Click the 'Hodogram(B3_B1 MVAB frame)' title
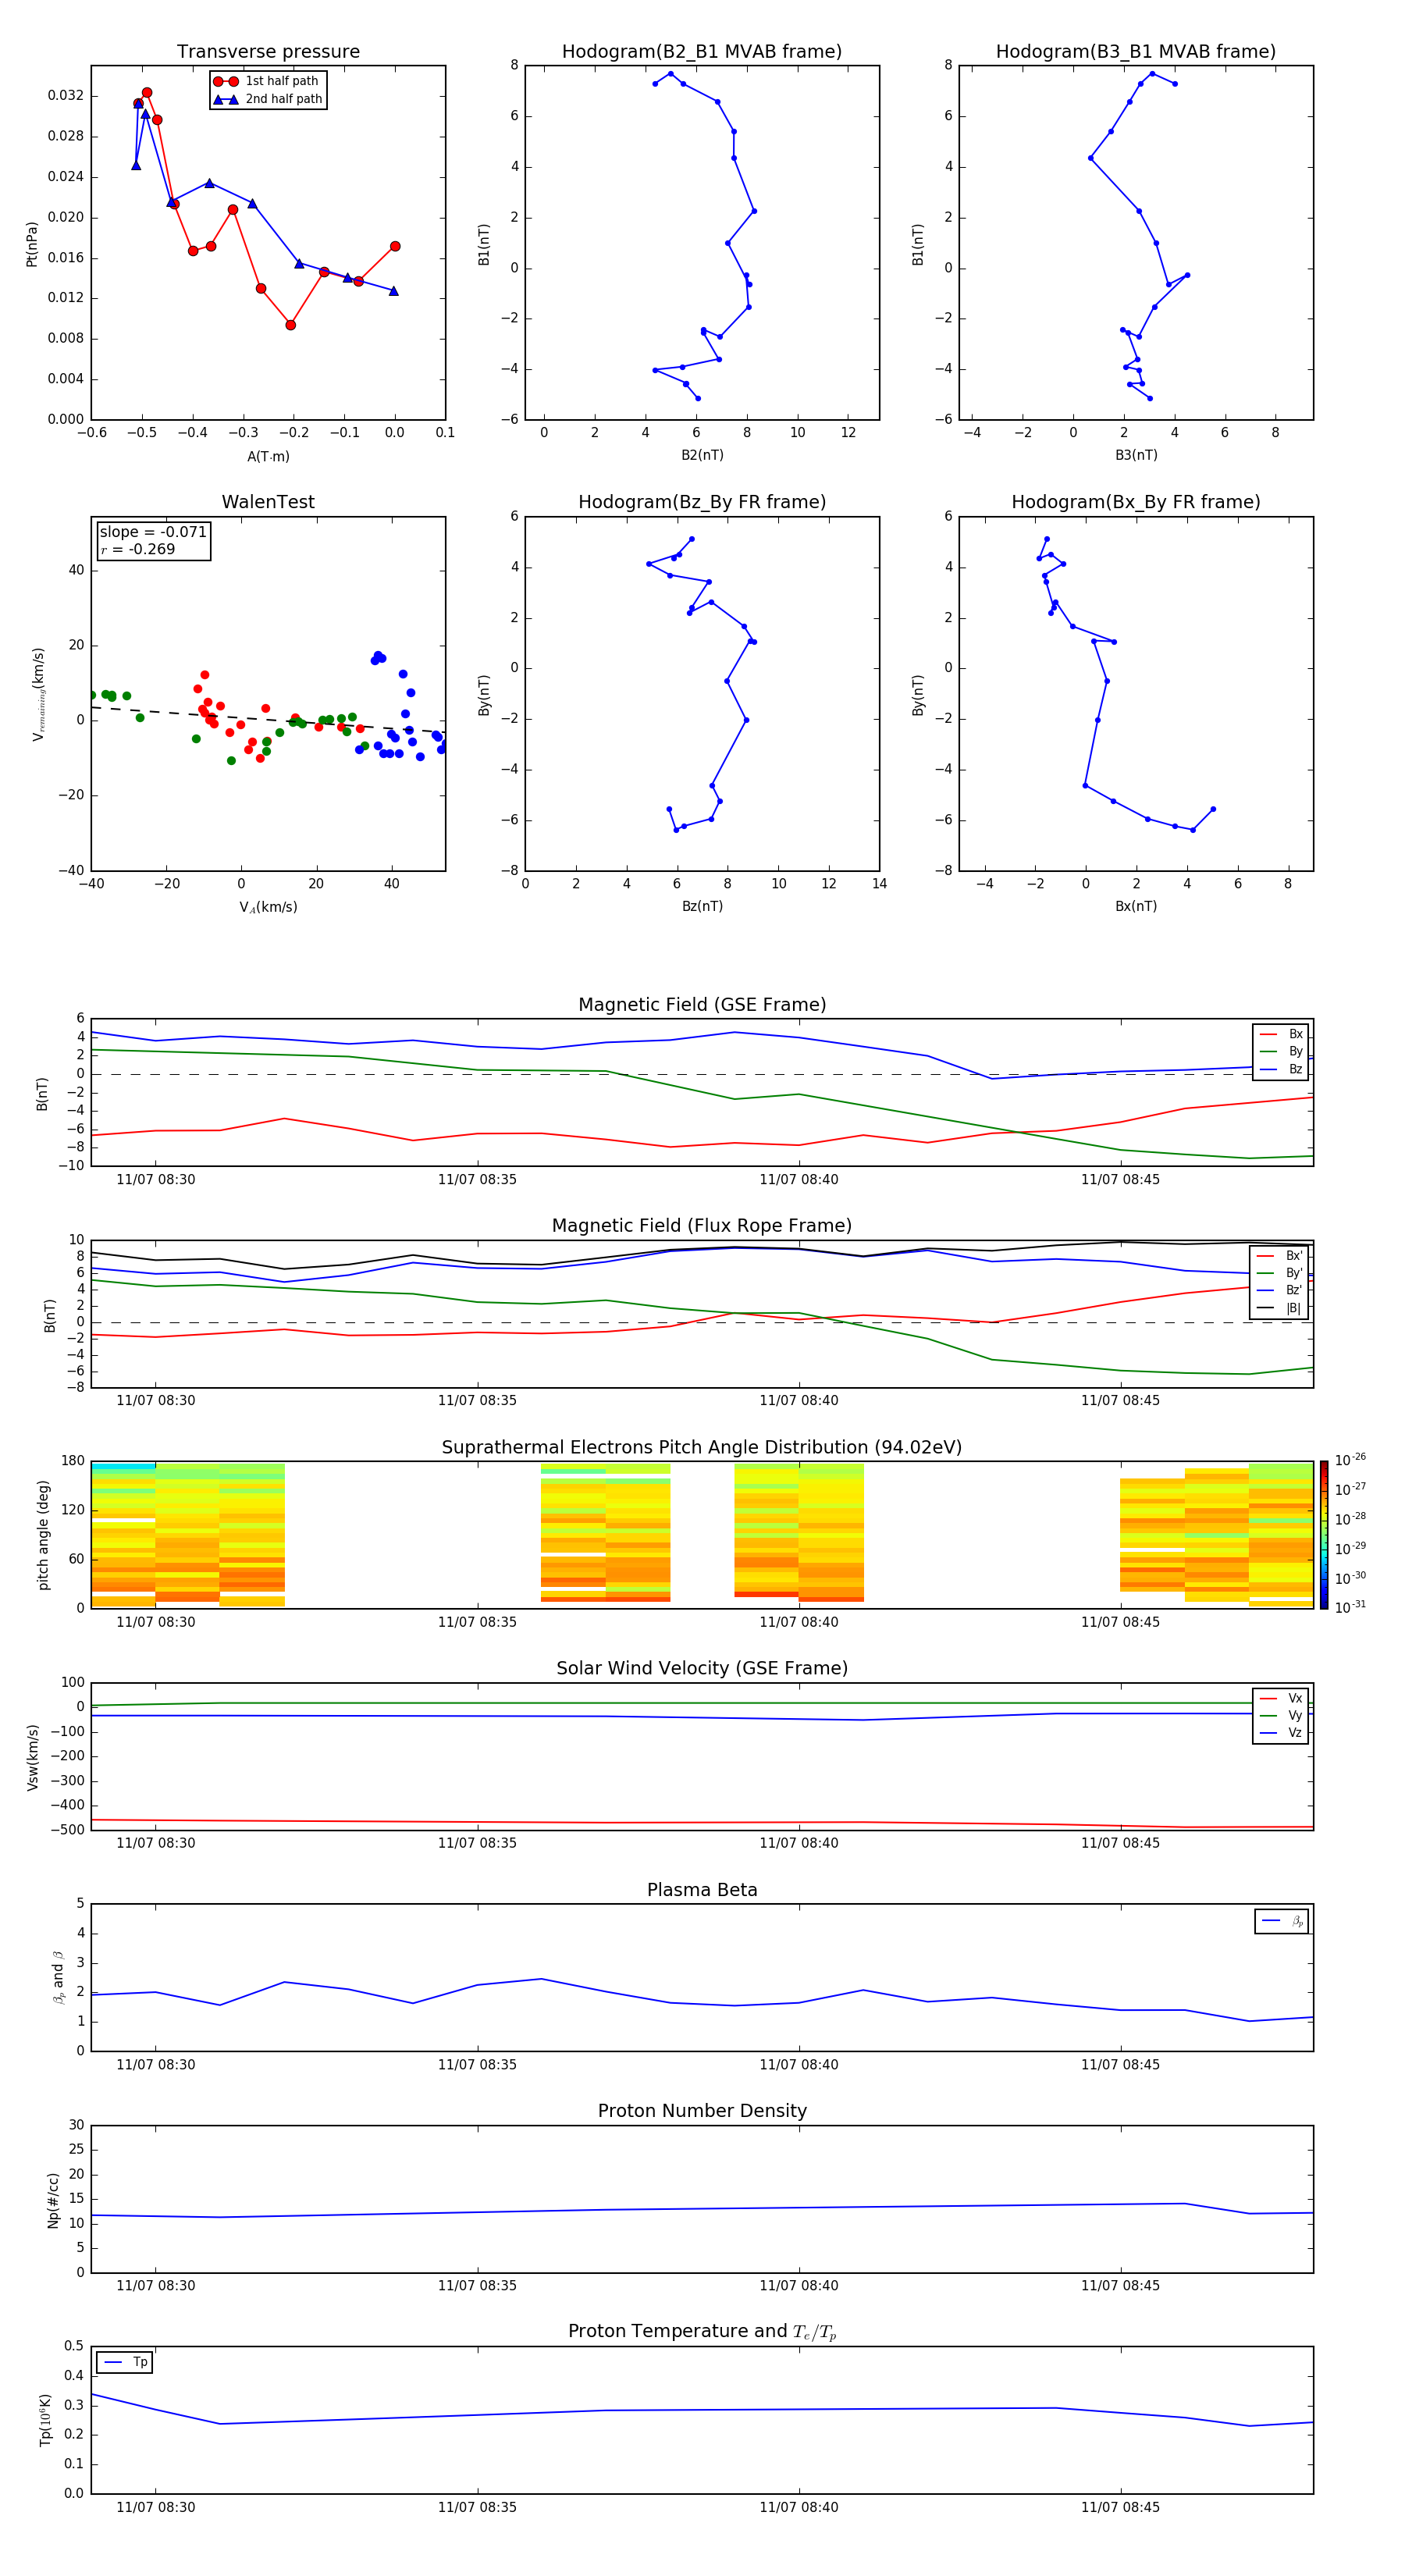 point(1136,52)
